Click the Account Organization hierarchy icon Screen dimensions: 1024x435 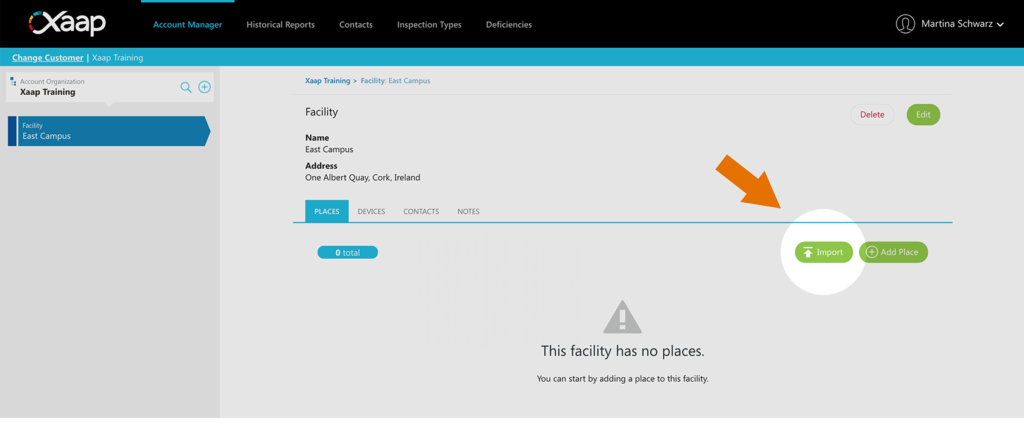[13, 82]
